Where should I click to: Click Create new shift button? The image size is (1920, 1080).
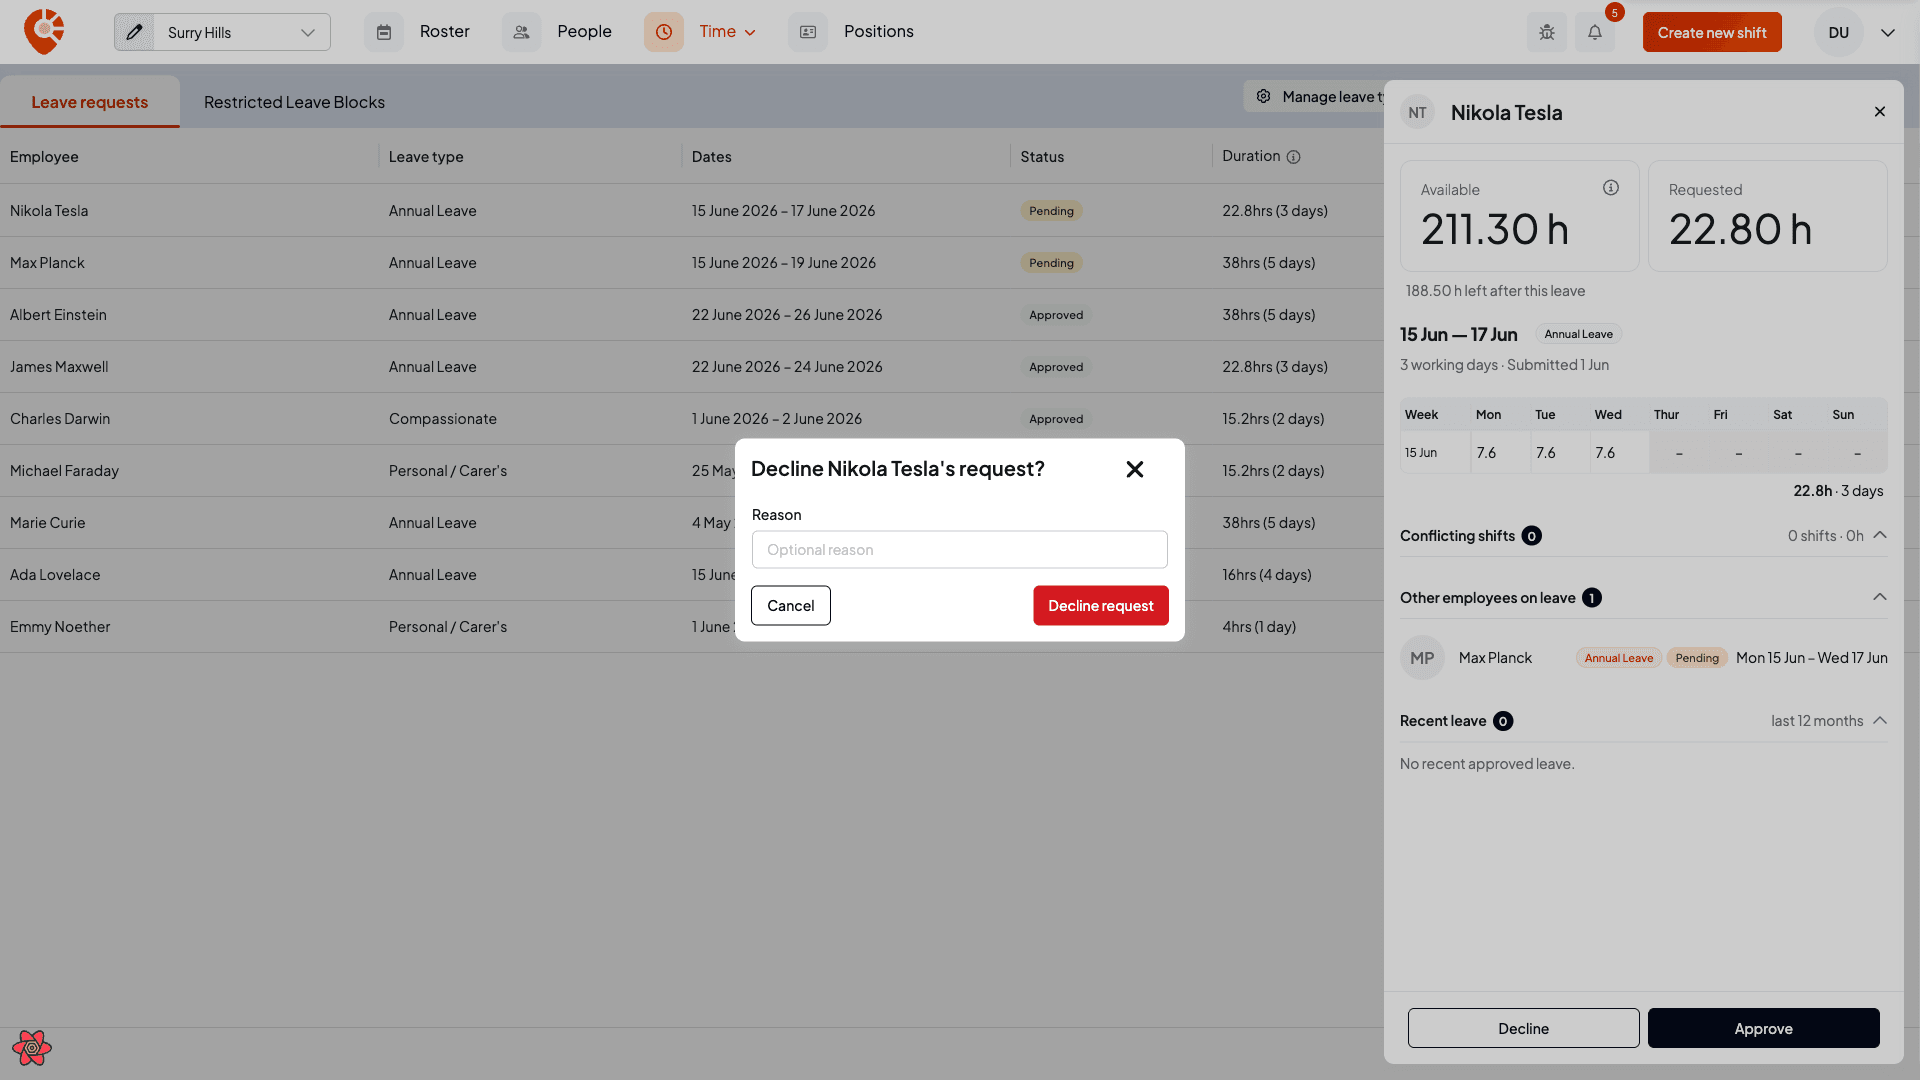tap(1712, 32)
